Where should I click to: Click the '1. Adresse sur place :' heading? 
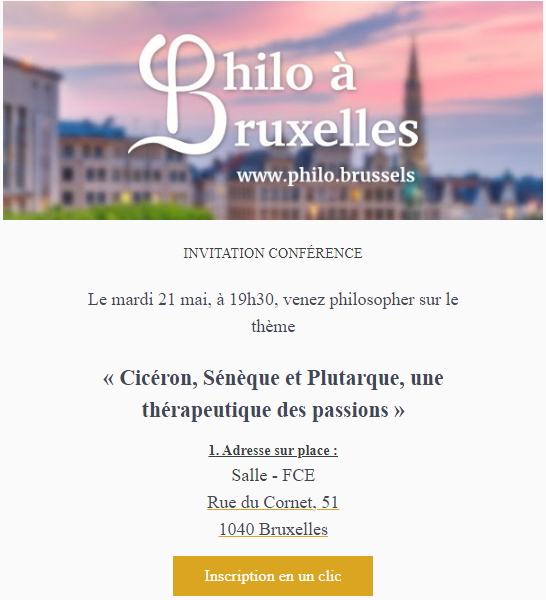pos(273,450)
